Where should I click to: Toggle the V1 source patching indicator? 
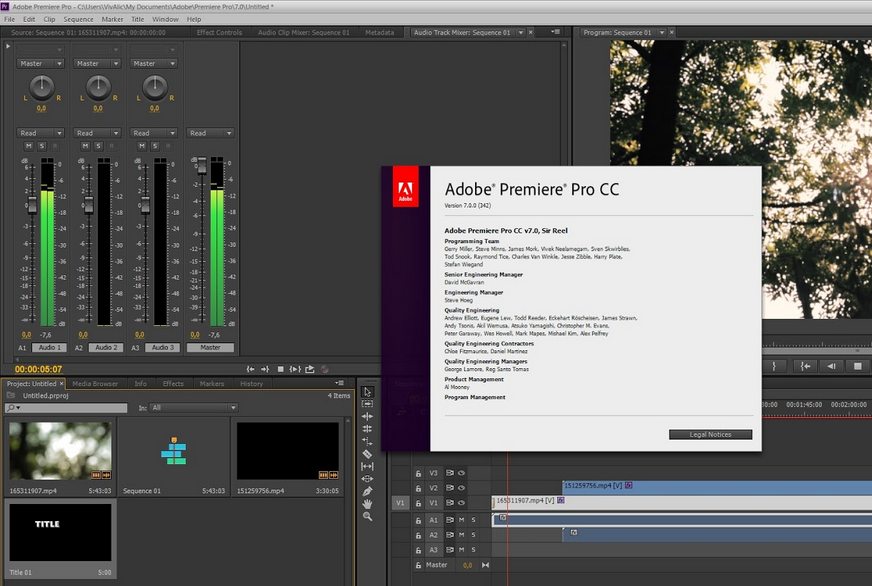pos(400,503)
